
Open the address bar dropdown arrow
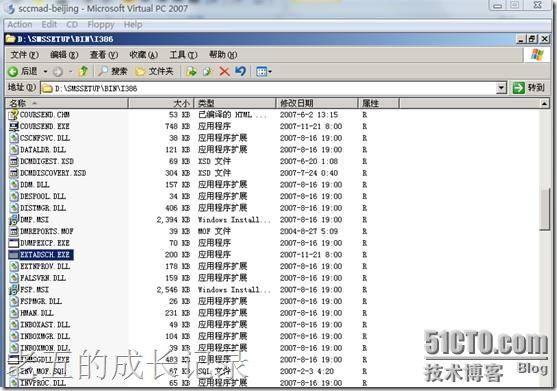[x=501, y=88]
